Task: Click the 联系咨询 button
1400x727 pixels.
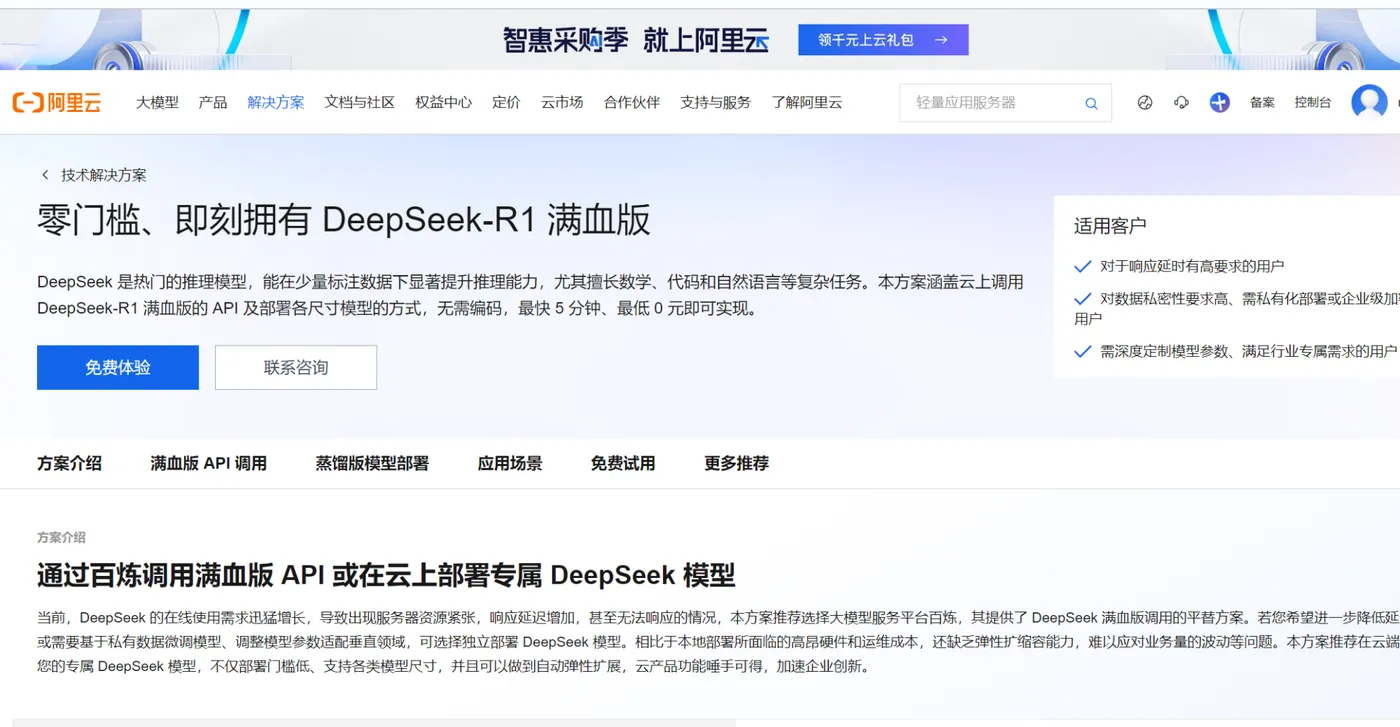Action: click(296, 367)
